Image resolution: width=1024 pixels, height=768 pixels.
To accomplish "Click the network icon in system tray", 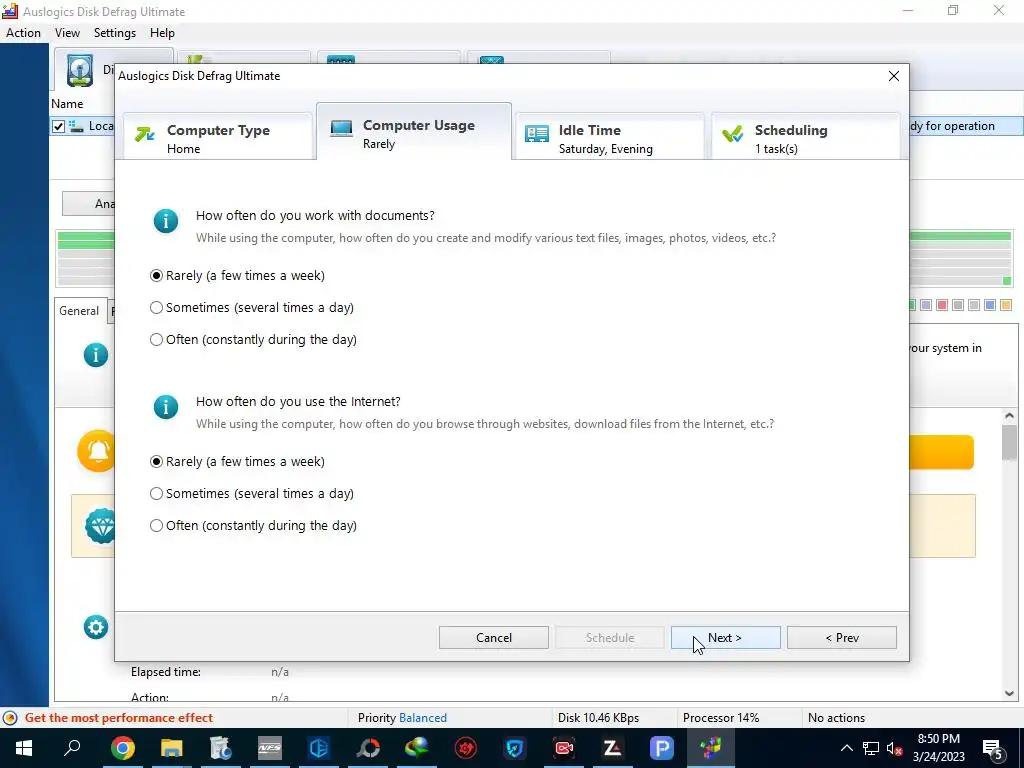I will [x=871, y=748].
